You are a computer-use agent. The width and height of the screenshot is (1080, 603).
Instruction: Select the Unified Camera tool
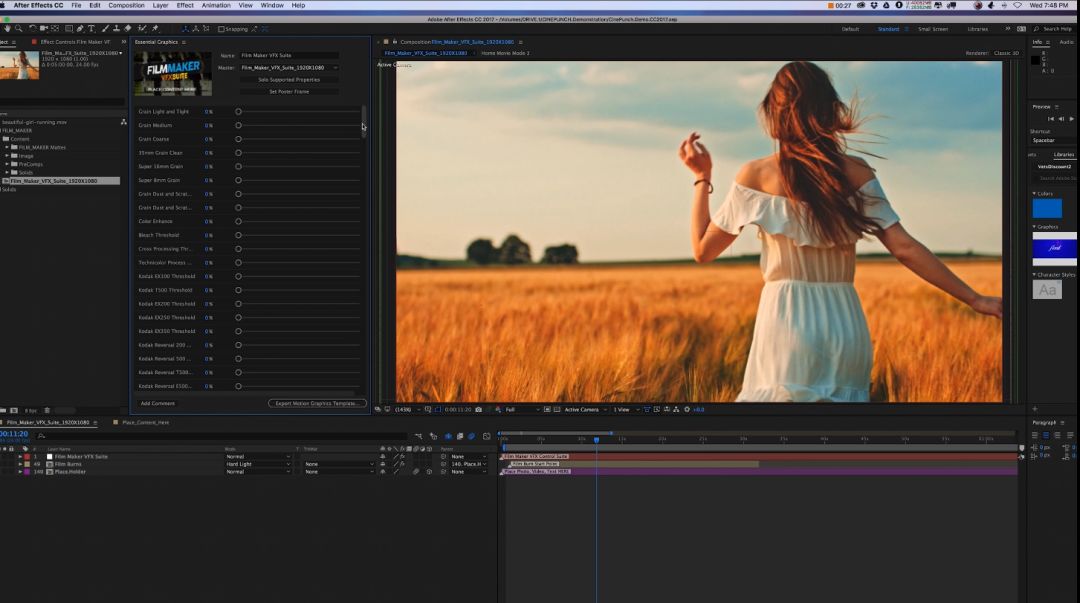tap(43, 29)
